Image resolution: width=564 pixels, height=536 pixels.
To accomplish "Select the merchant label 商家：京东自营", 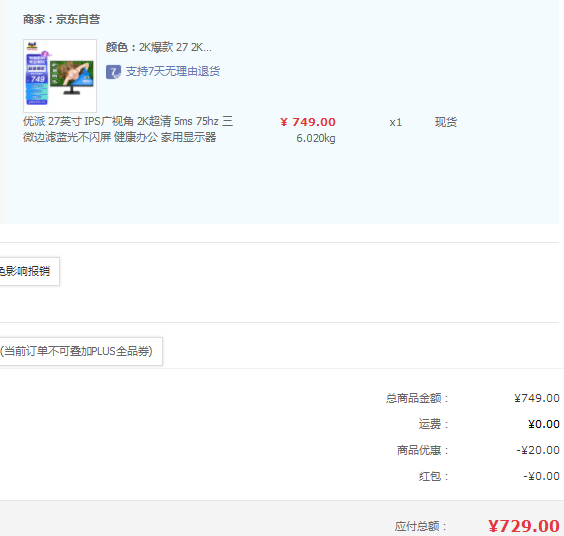I will (62, 19).
